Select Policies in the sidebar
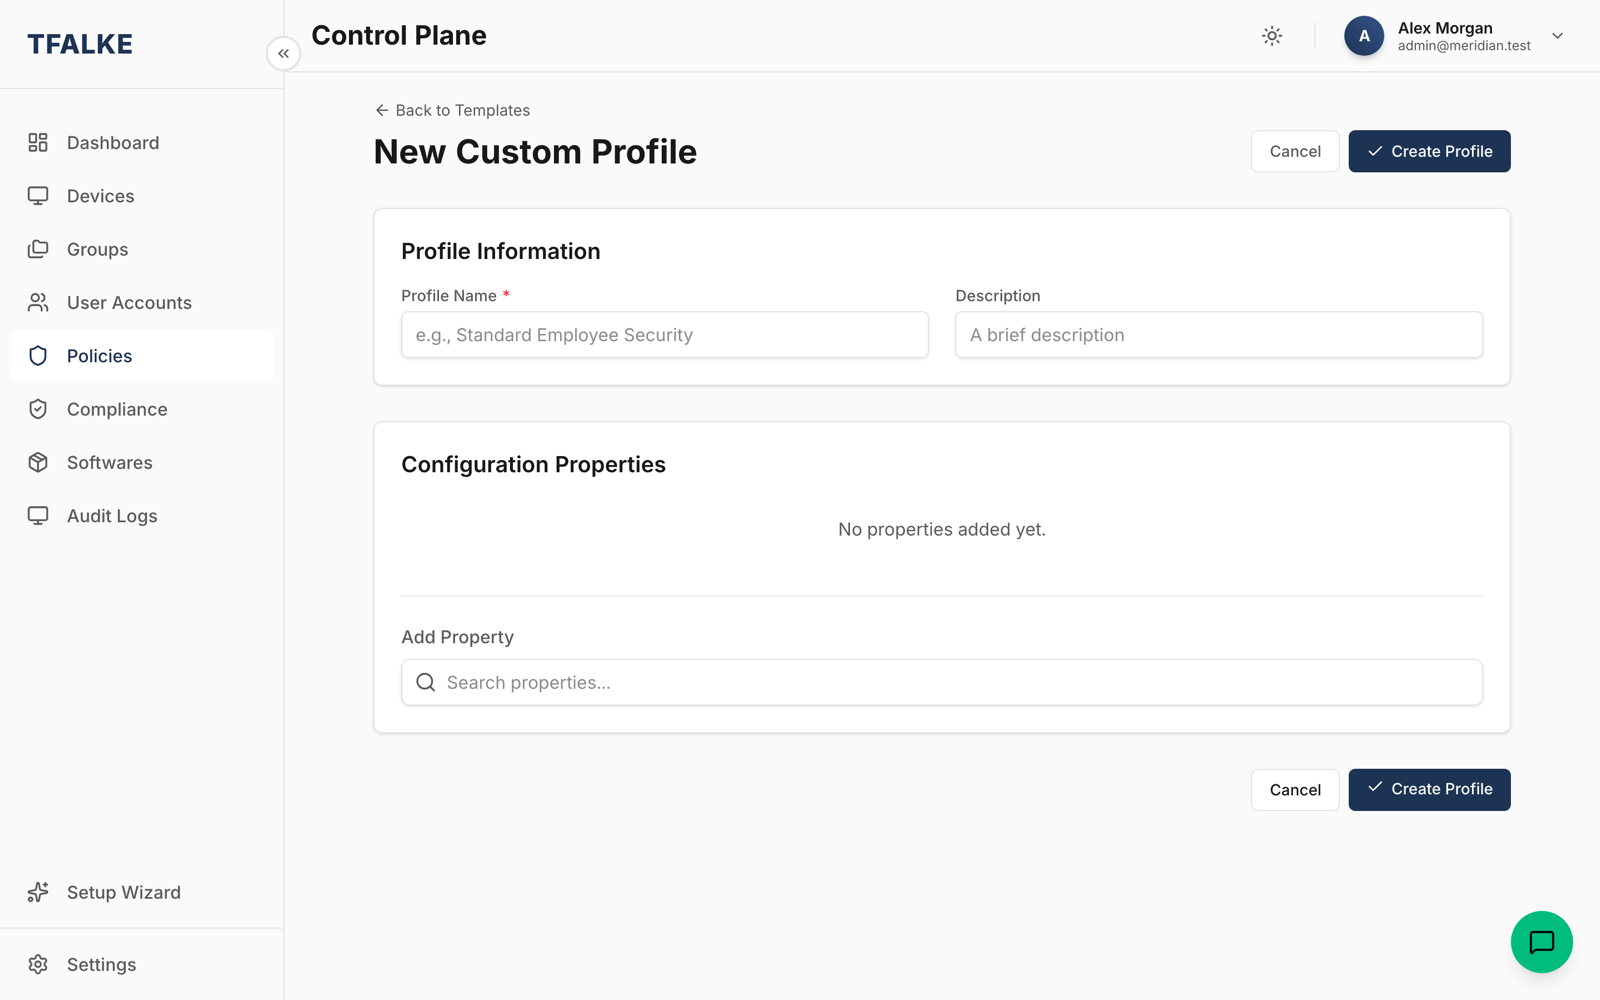 pos(142,356)
